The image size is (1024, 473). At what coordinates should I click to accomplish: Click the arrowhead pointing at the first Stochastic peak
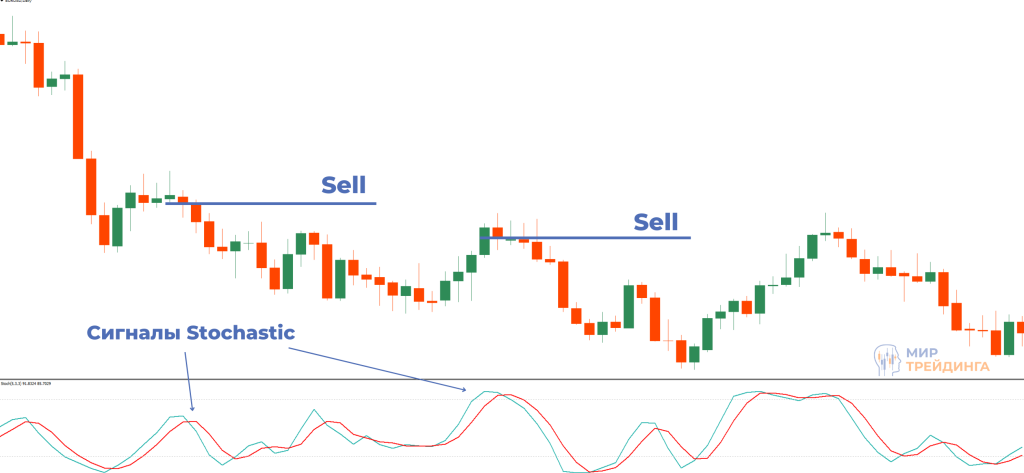[x=193, y=408]
